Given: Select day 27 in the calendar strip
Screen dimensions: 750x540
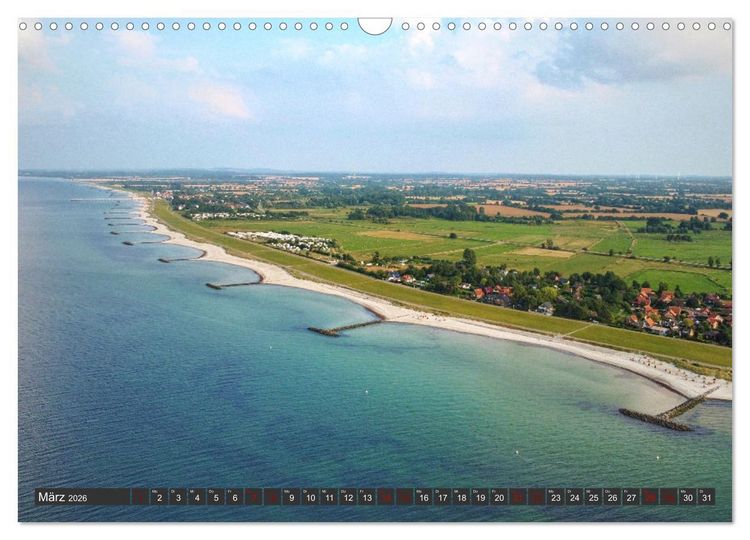Looking at the screenshot, I should pyautogui.click(x=631, y=496).
